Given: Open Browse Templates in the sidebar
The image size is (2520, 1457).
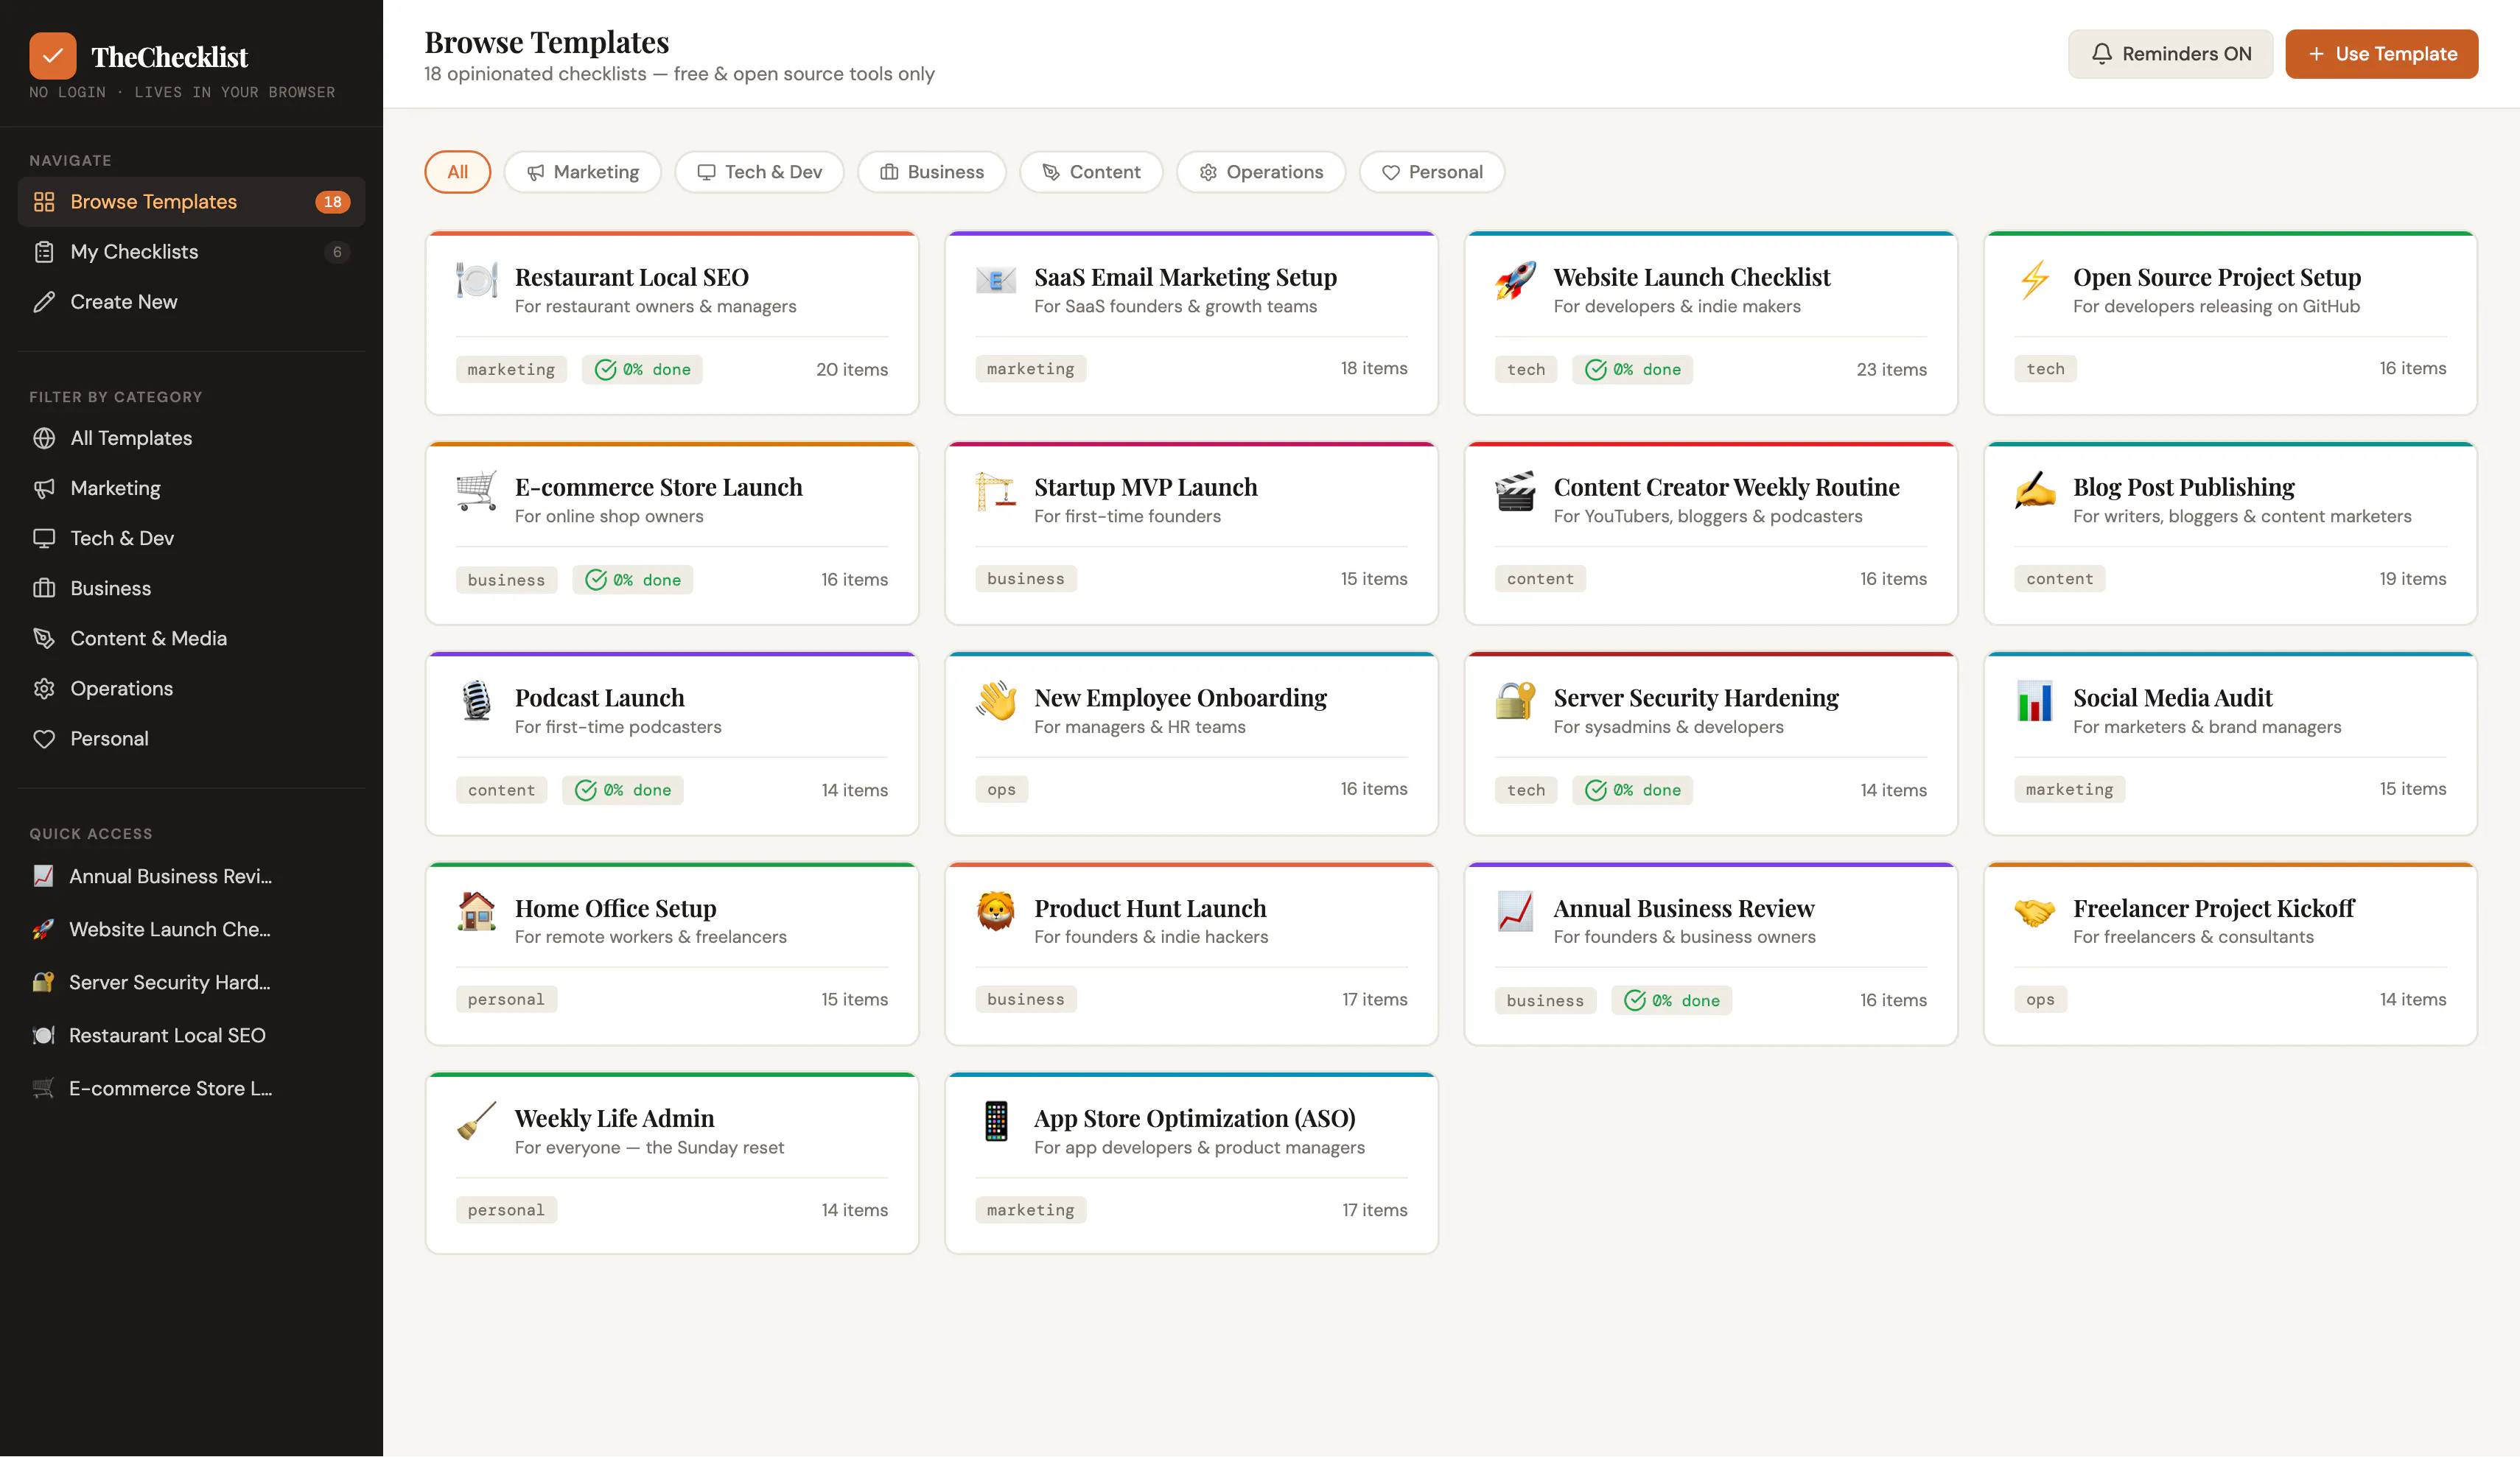Looking at the screenshot, I should (x=191, y=202).
